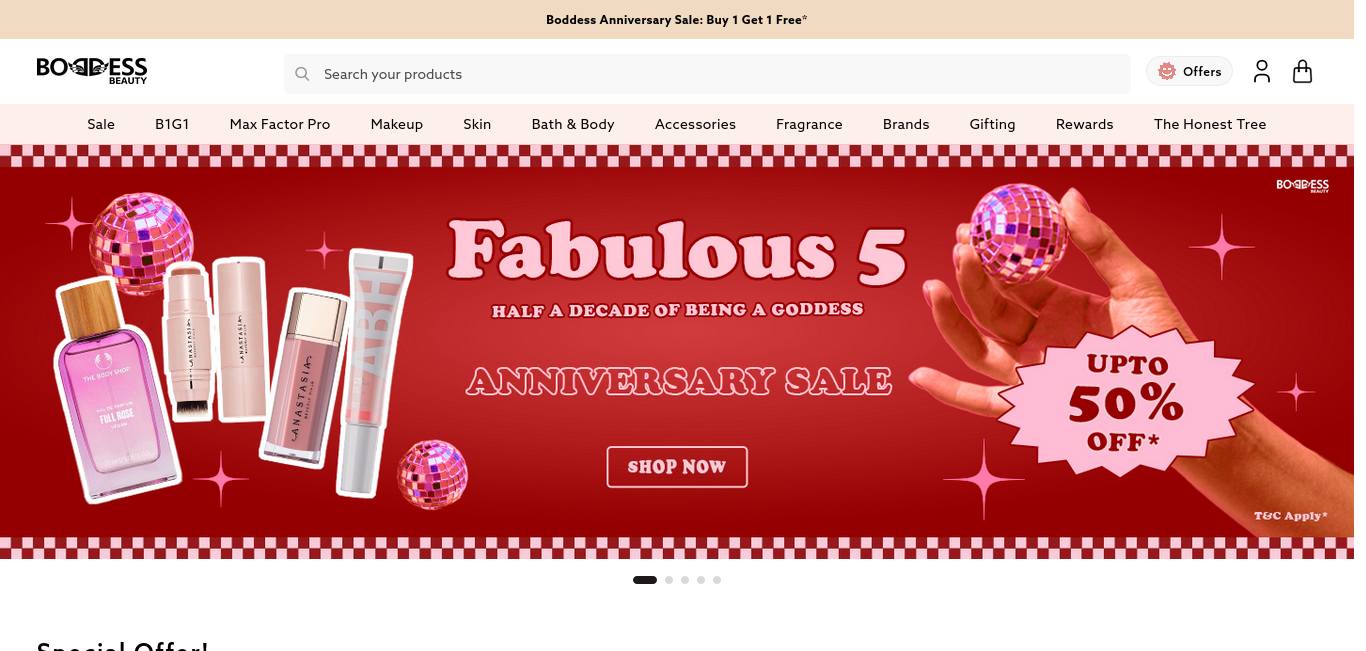
Task: Click the search magnifier icon
Action: pyautogui.click(x=302, y=74)
